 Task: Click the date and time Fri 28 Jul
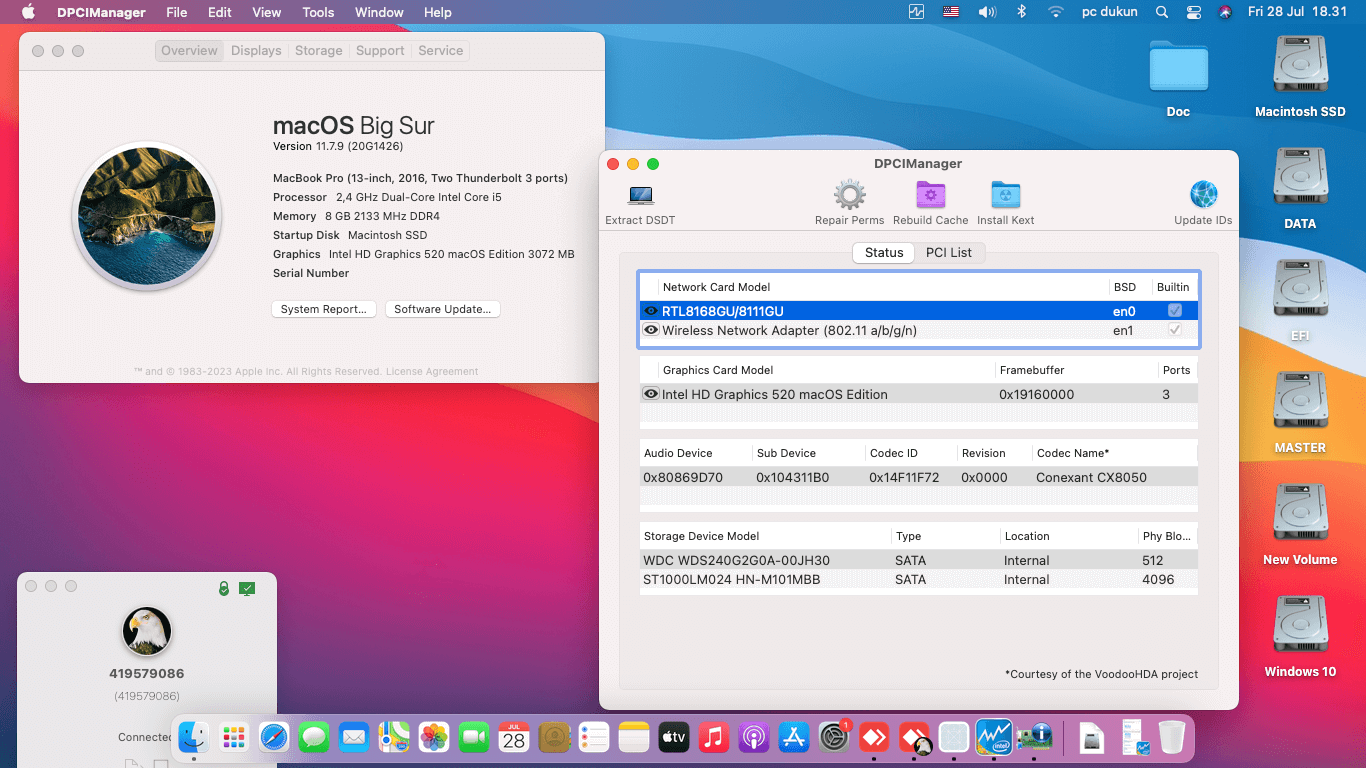pyautogui.click(x=1298, y=12)
